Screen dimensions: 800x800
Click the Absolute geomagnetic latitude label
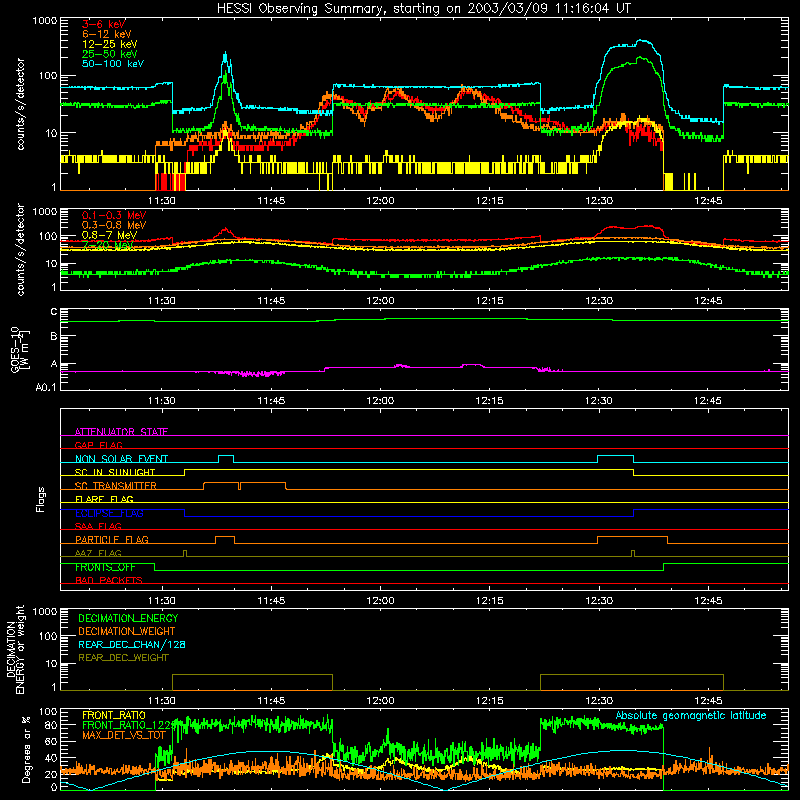[x=691, y=715]
